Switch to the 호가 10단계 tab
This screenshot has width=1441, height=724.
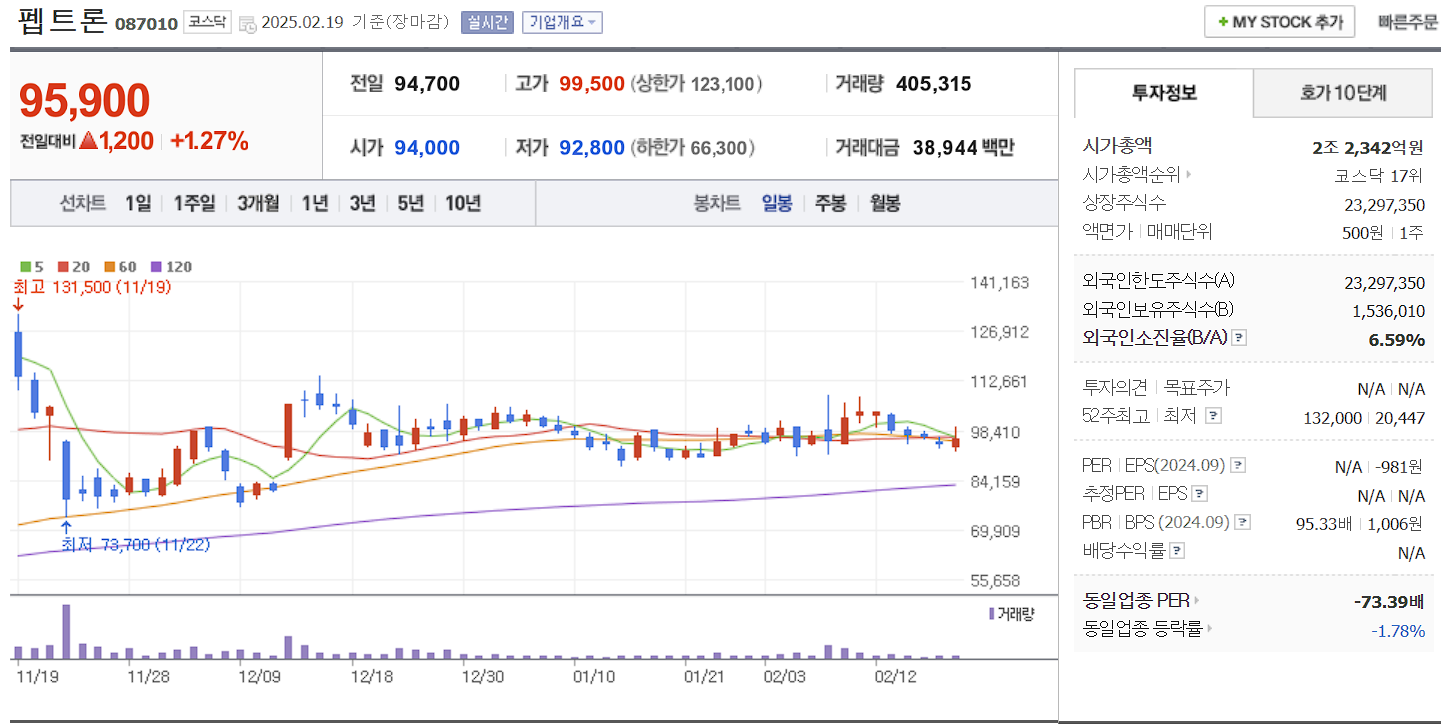(x=1343, y=93)
